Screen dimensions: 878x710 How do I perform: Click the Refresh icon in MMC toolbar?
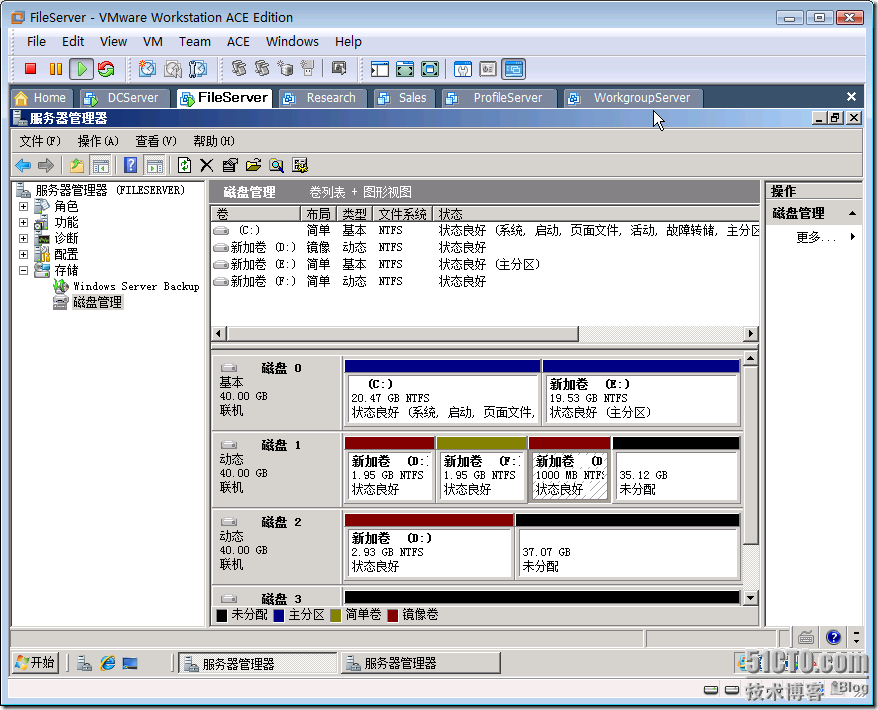click(x=184, y=165)
